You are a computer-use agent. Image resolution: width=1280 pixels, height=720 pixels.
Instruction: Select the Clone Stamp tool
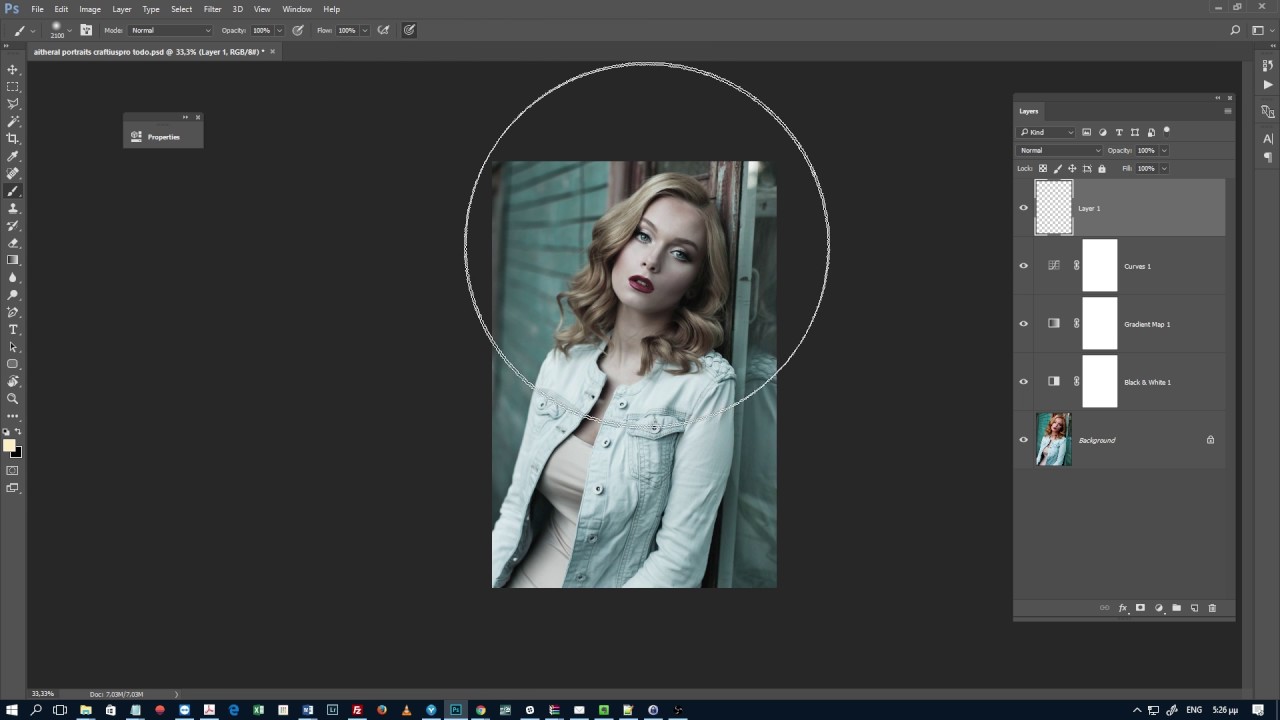click(x=13, y=208)
